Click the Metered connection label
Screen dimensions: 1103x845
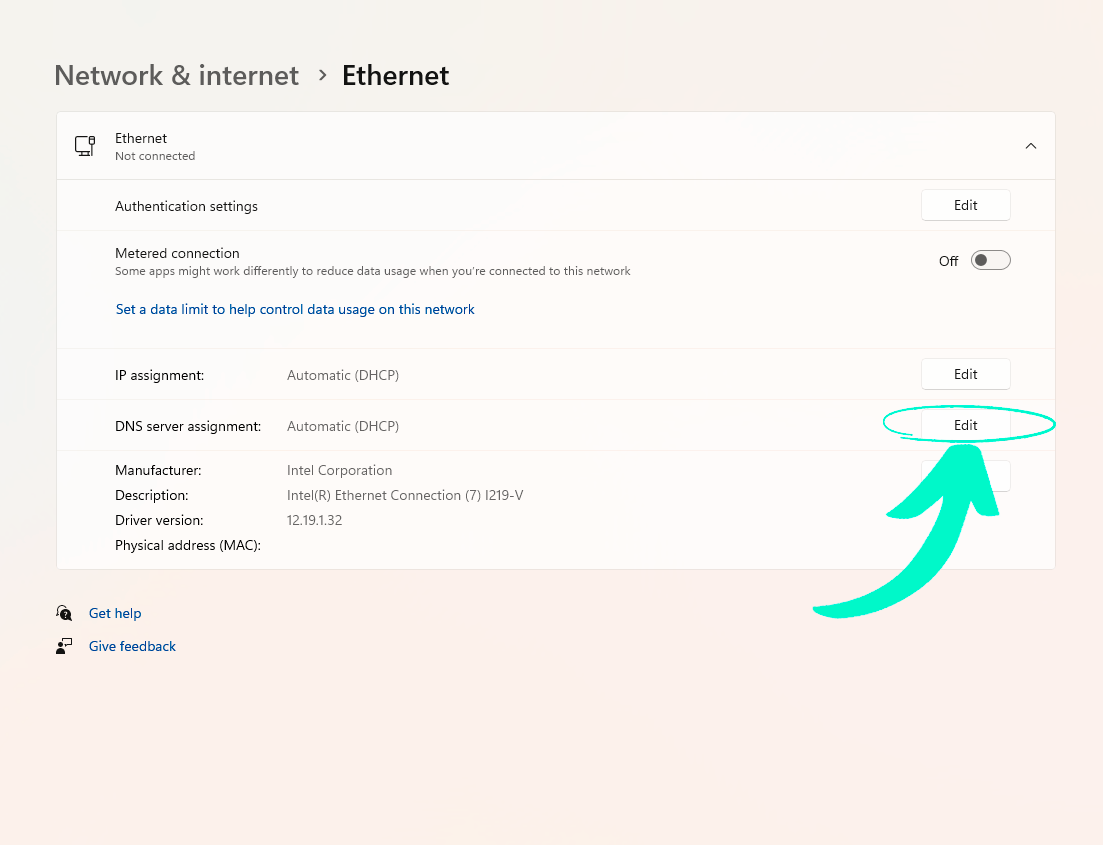coord(177,253)
